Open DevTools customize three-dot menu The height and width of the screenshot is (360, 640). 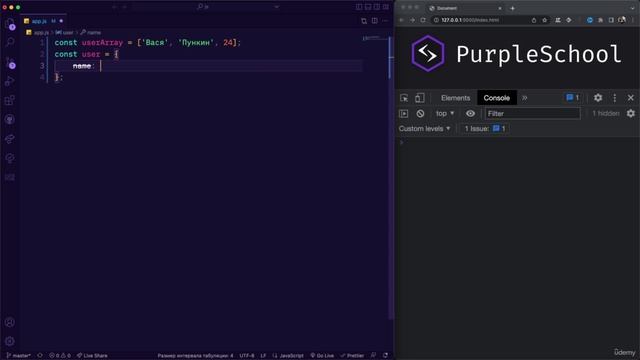(615, 98)
